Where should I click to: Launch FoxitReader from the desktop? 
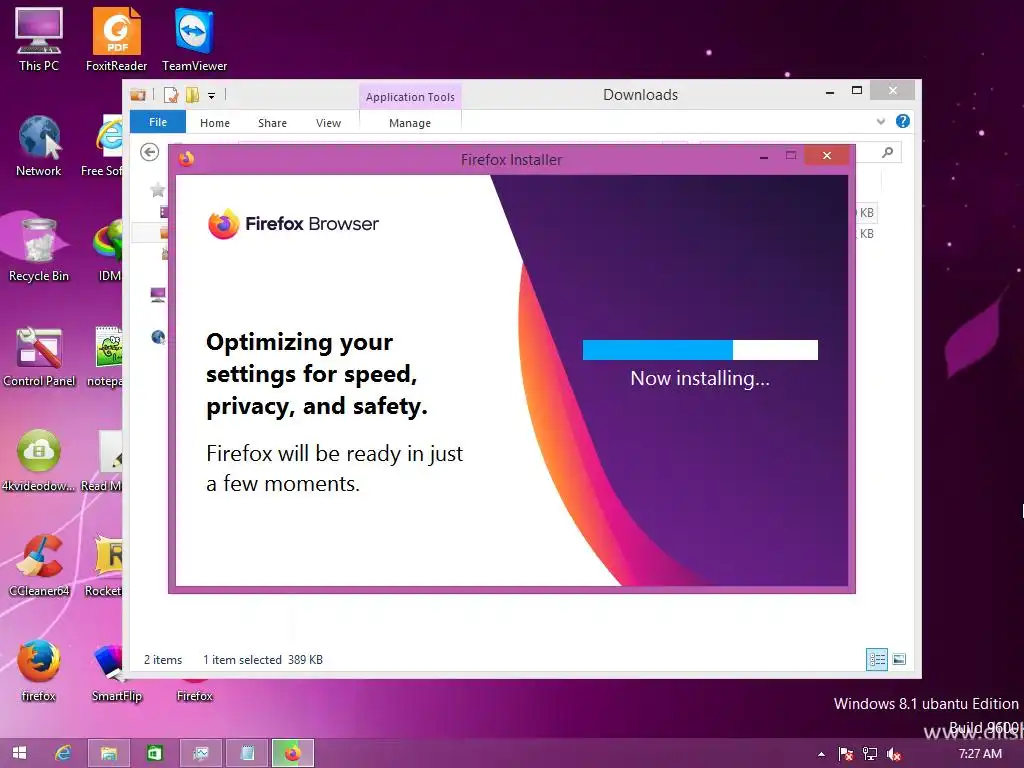pos(116,39)
